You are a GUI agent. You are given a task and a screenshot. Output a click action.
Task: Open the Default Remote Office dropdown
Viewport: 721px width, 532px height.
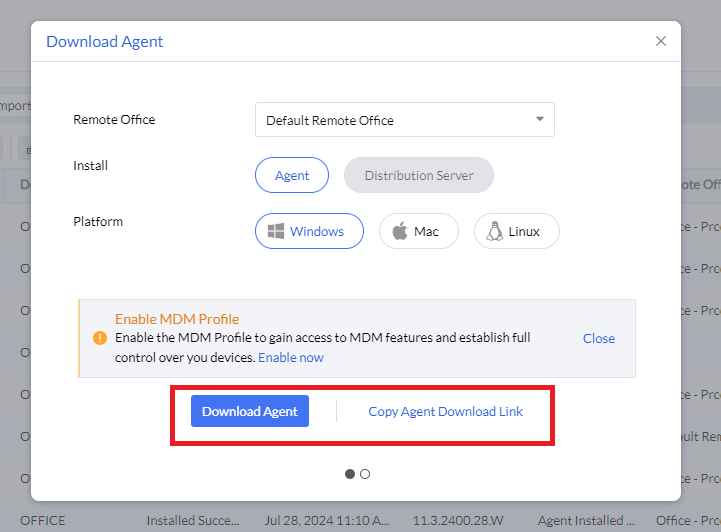coord(404,120)
